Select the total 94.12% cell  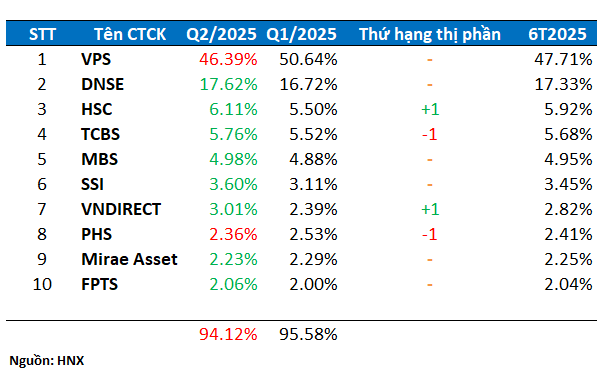tap(228, 334)
